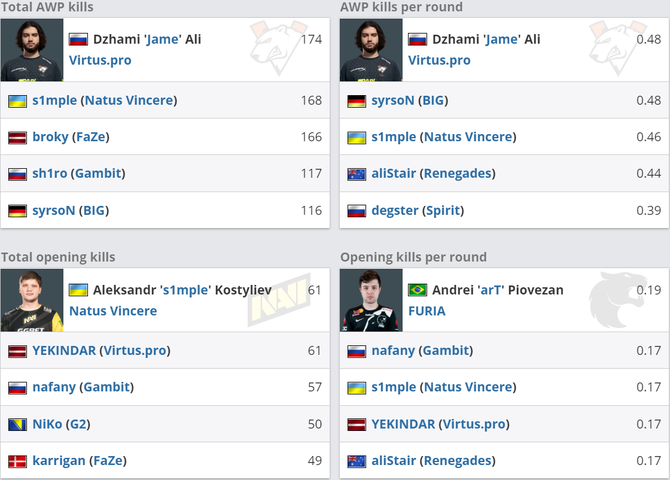
Task: Open degster (Spirit) player link
Action: (417, 210)
